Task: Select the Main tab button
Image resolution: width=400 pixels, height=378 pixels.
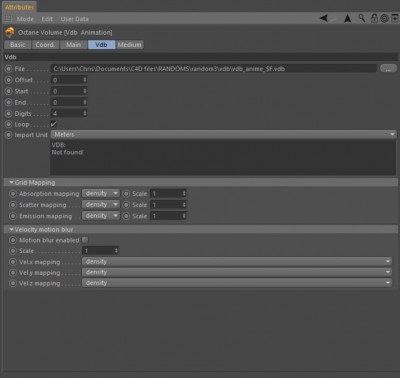Action: pos(73,45)
